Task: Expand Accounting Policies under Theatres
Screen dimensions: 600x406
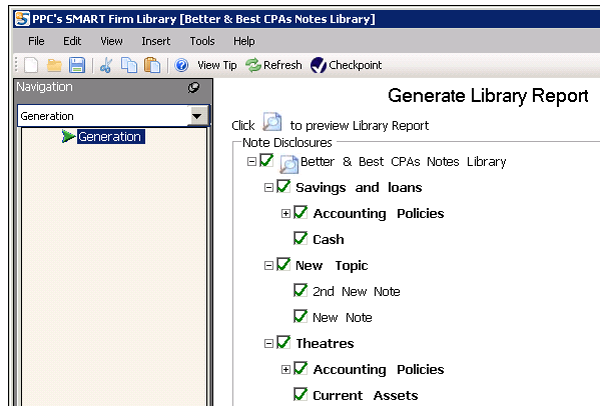Action: coord(286,370)
